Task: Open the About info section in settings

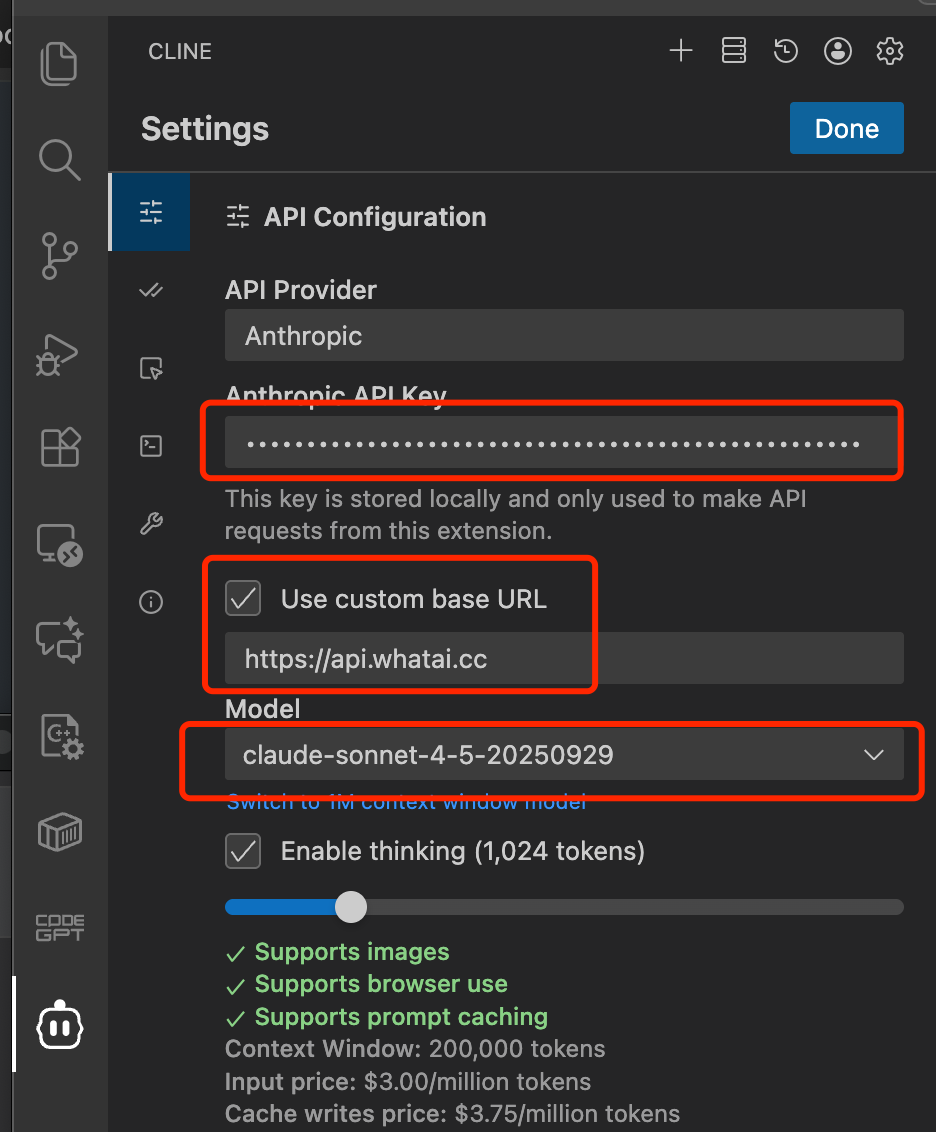Action: 150,601
